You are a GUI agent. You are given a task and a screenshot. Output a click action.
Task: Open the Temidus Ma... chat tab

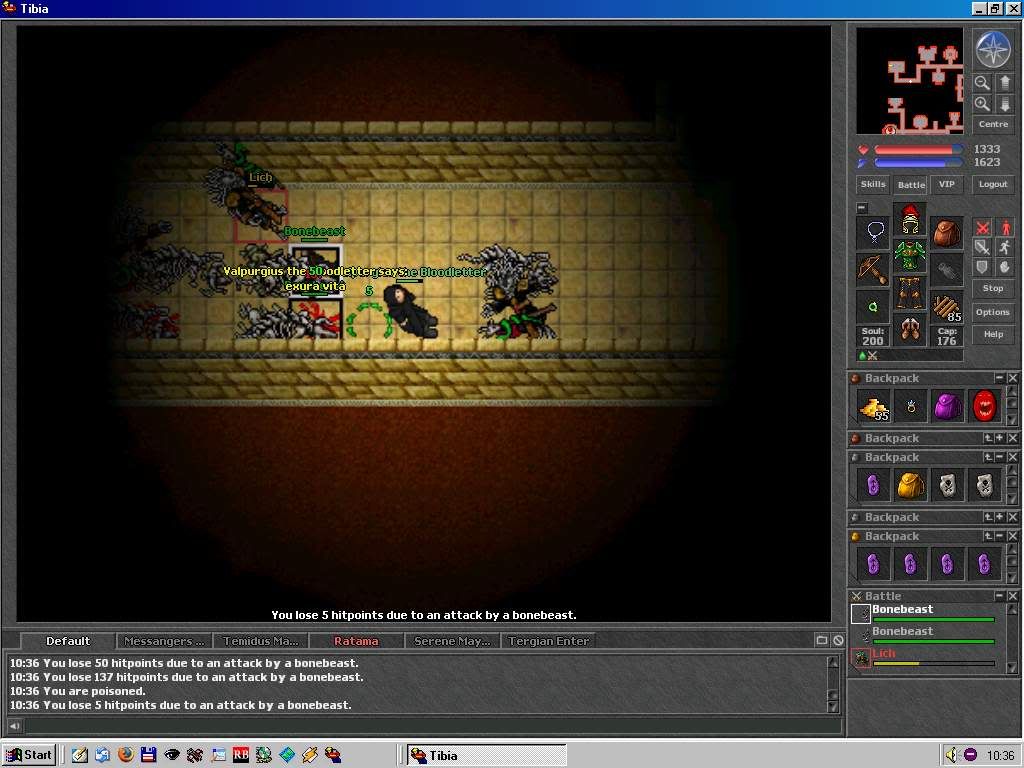click(260, 641)
